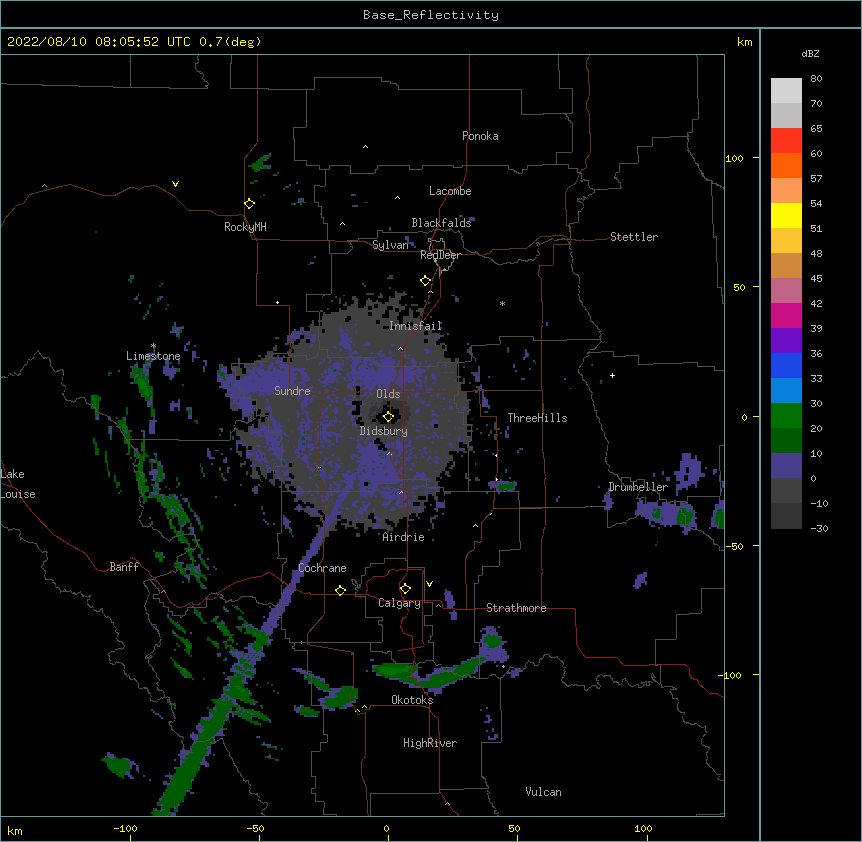Click the Cochrane town label
The image size is (862, 842).
coord(322,568)
